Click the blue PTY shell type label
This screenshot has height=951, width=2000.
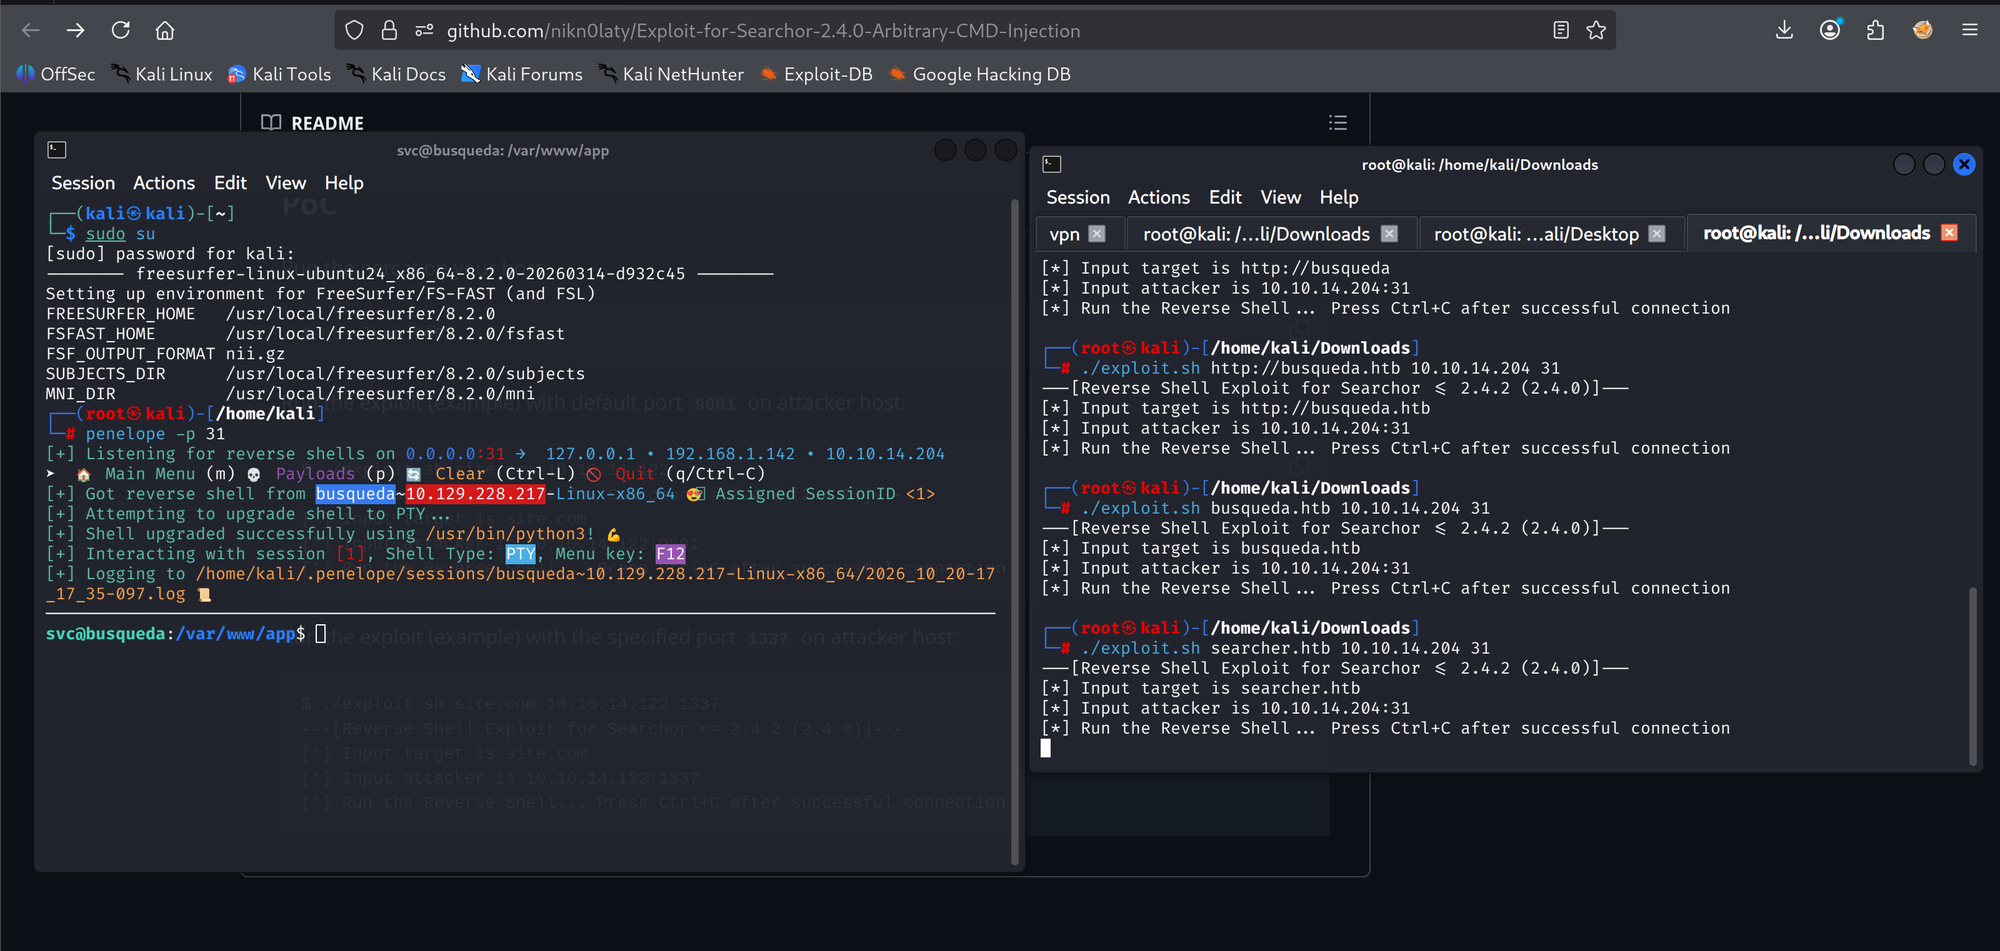(520, 554)
